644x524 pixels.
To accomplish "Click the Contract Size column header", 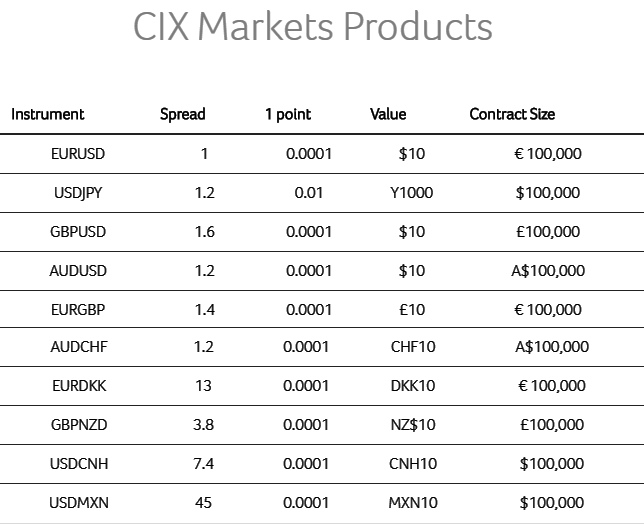I will 512,114.
